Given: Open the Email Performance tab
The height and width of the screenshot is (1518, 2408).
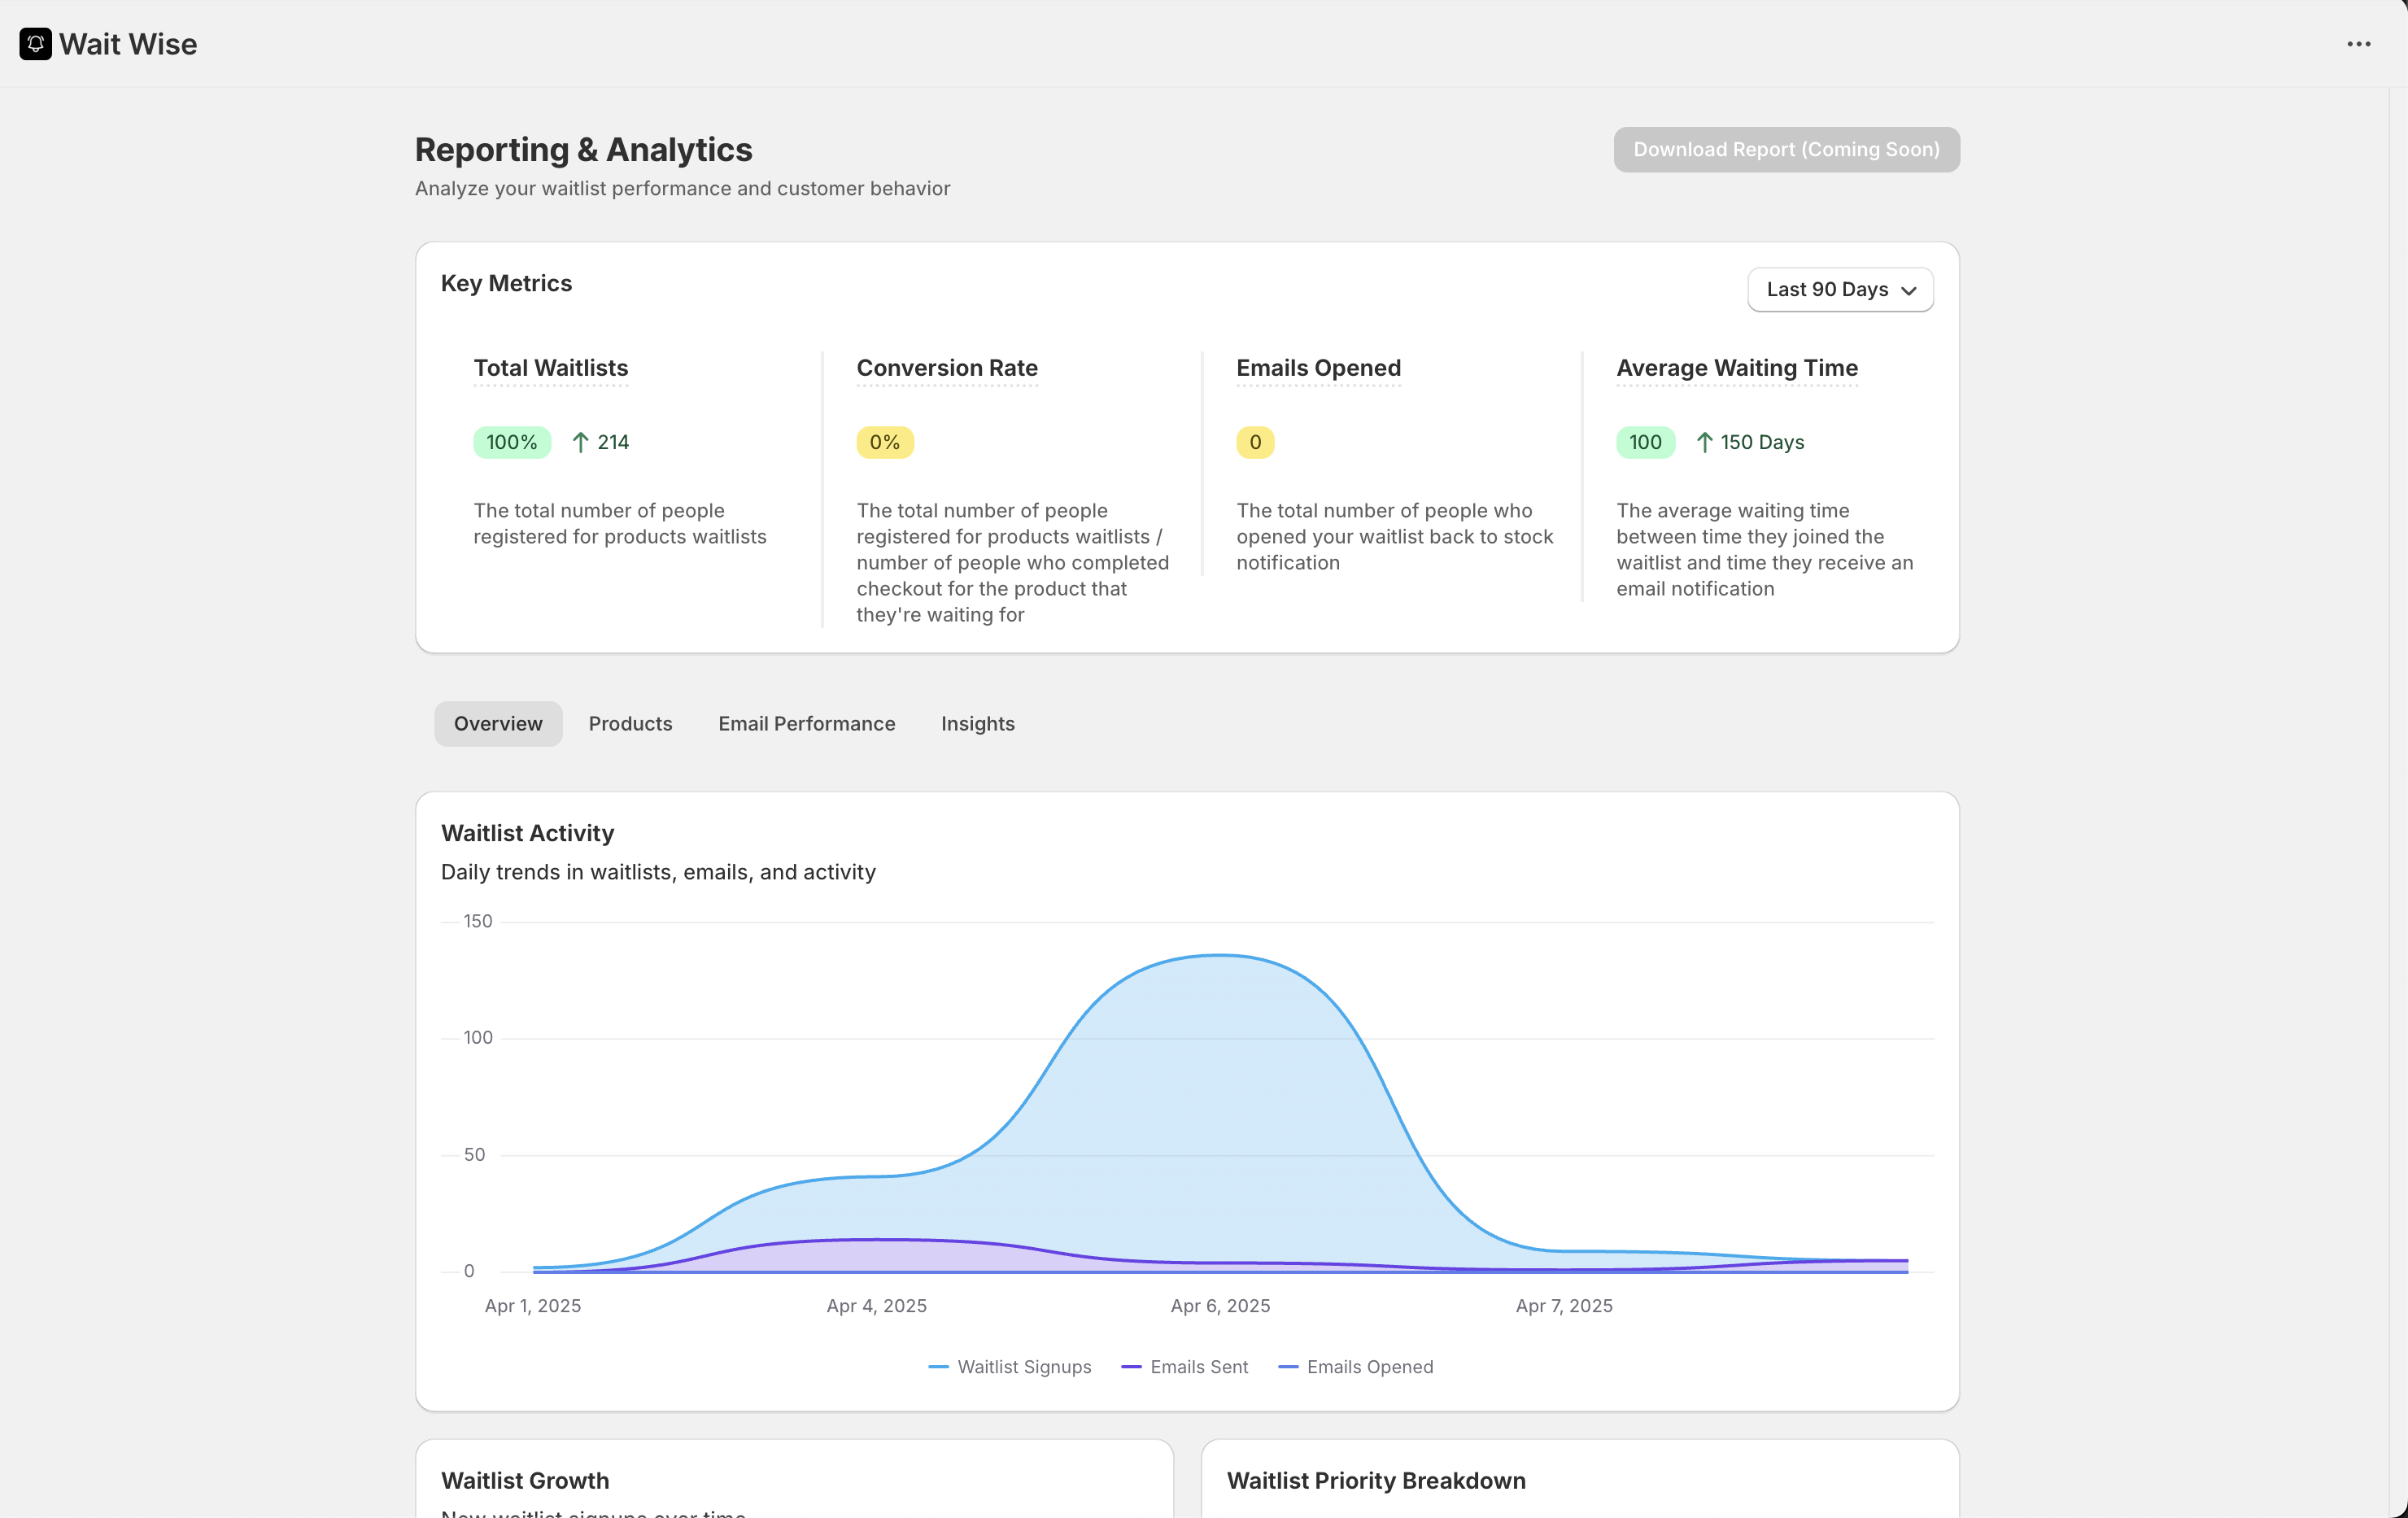Looking at the screenshot, I should 806,724.
